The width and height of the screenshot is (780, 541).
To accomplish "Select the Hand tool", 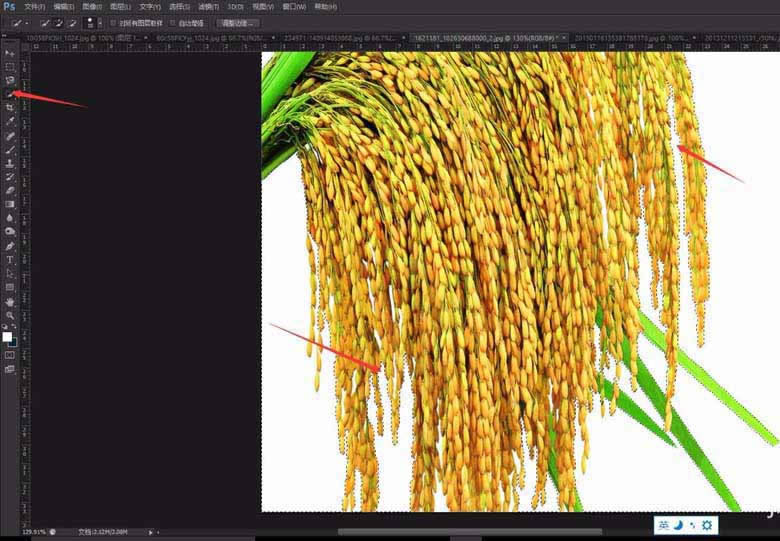I will (9, 302).
